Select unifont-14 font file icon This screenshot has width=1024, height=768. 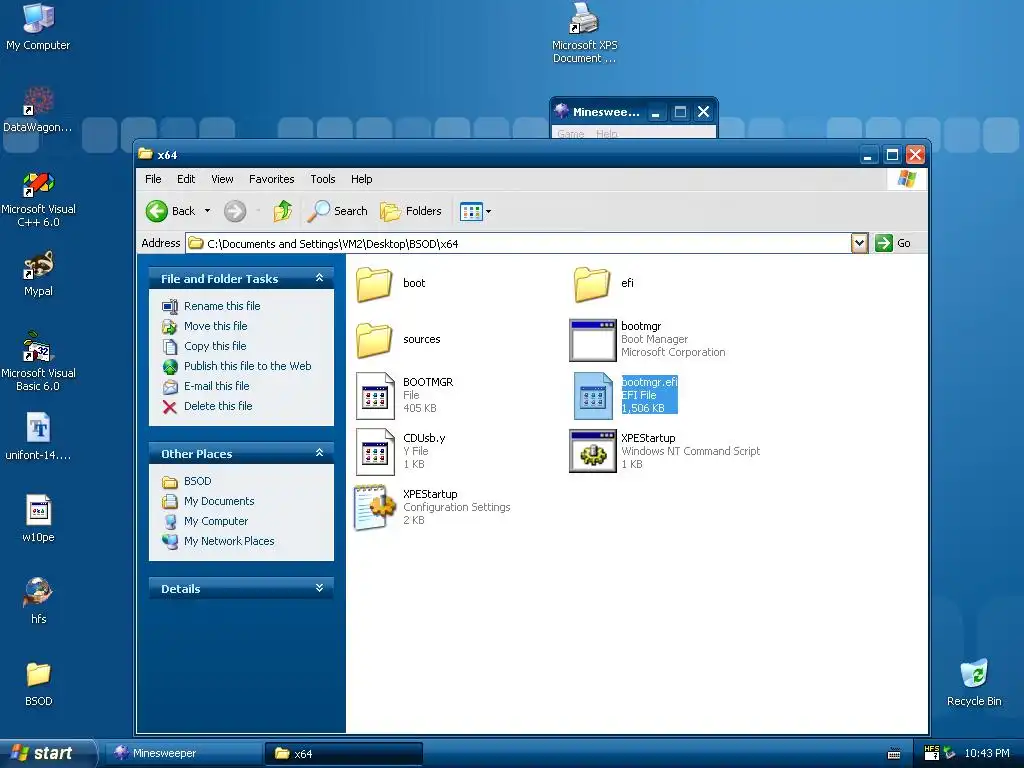(x=38, y=428)
